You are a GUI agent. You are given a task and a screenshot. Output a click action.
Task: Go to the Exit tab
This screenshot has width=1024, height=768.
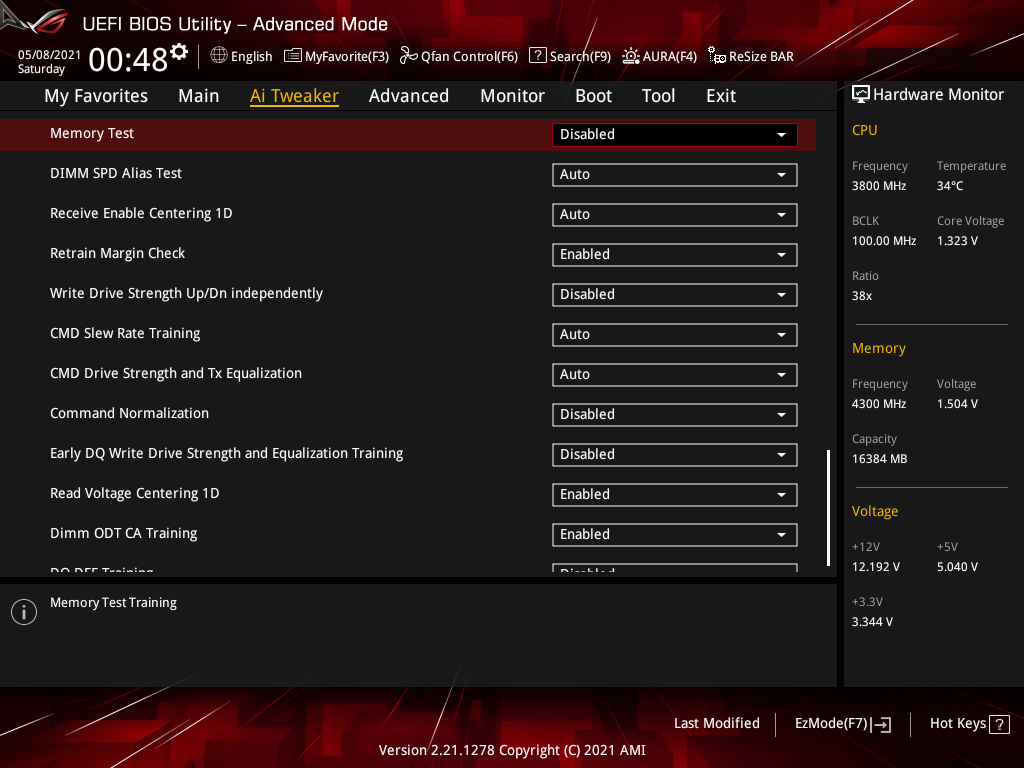721,96
